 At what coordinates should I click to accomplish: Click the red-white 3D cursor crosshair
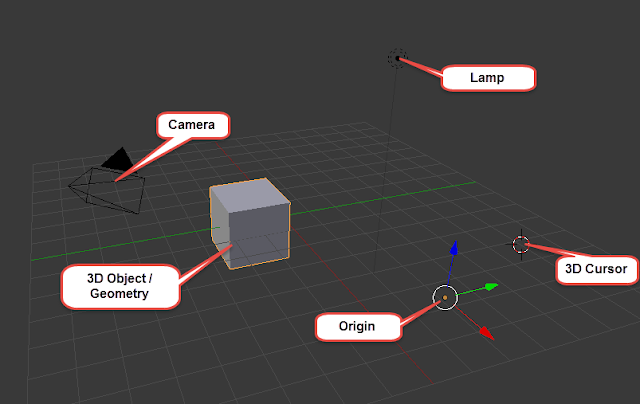coord(521,244)
